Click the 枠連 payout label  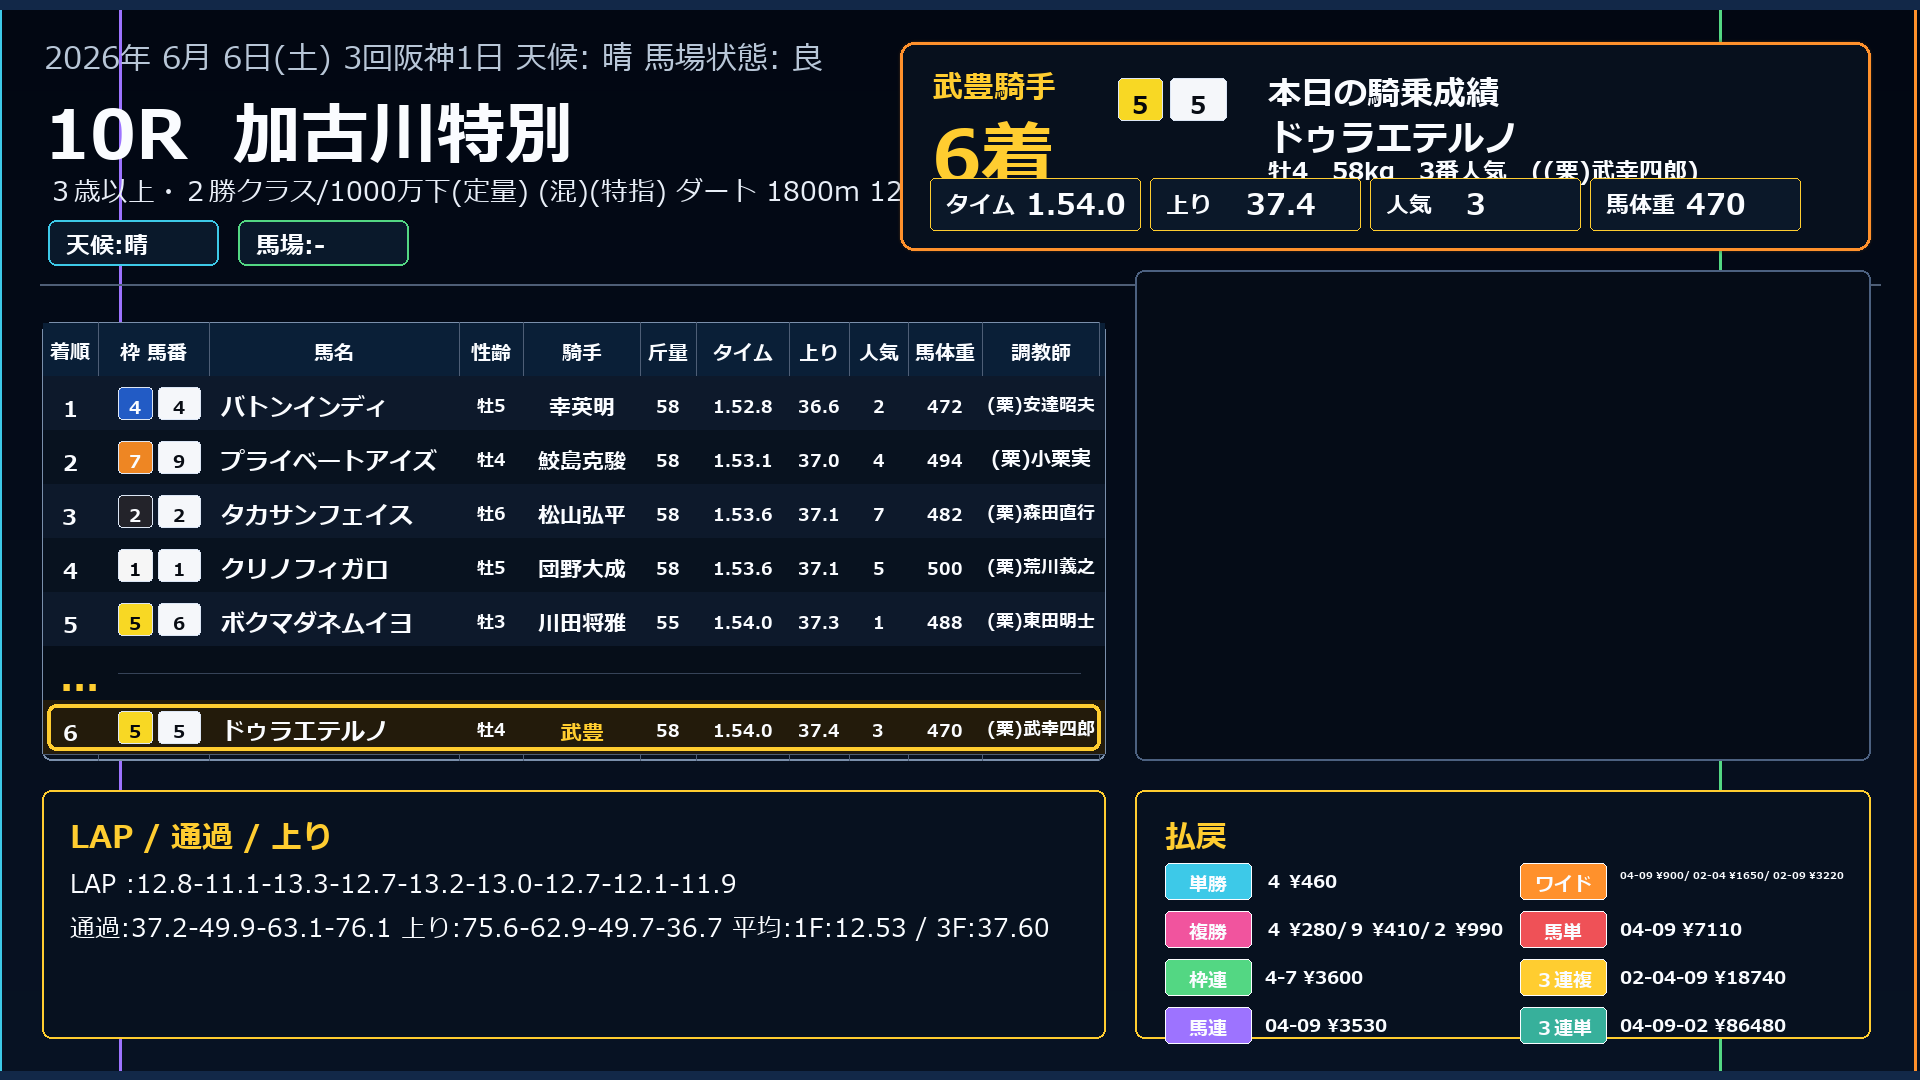pyautogui.click(x=1208, y=978)
